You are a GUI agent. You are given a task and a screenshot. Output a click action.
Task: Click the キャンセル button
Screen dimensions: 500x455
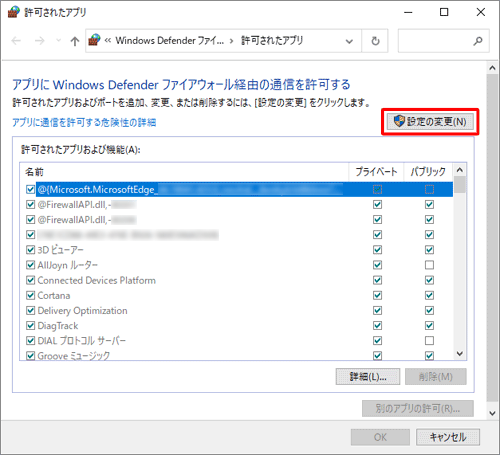pos(448,437)
